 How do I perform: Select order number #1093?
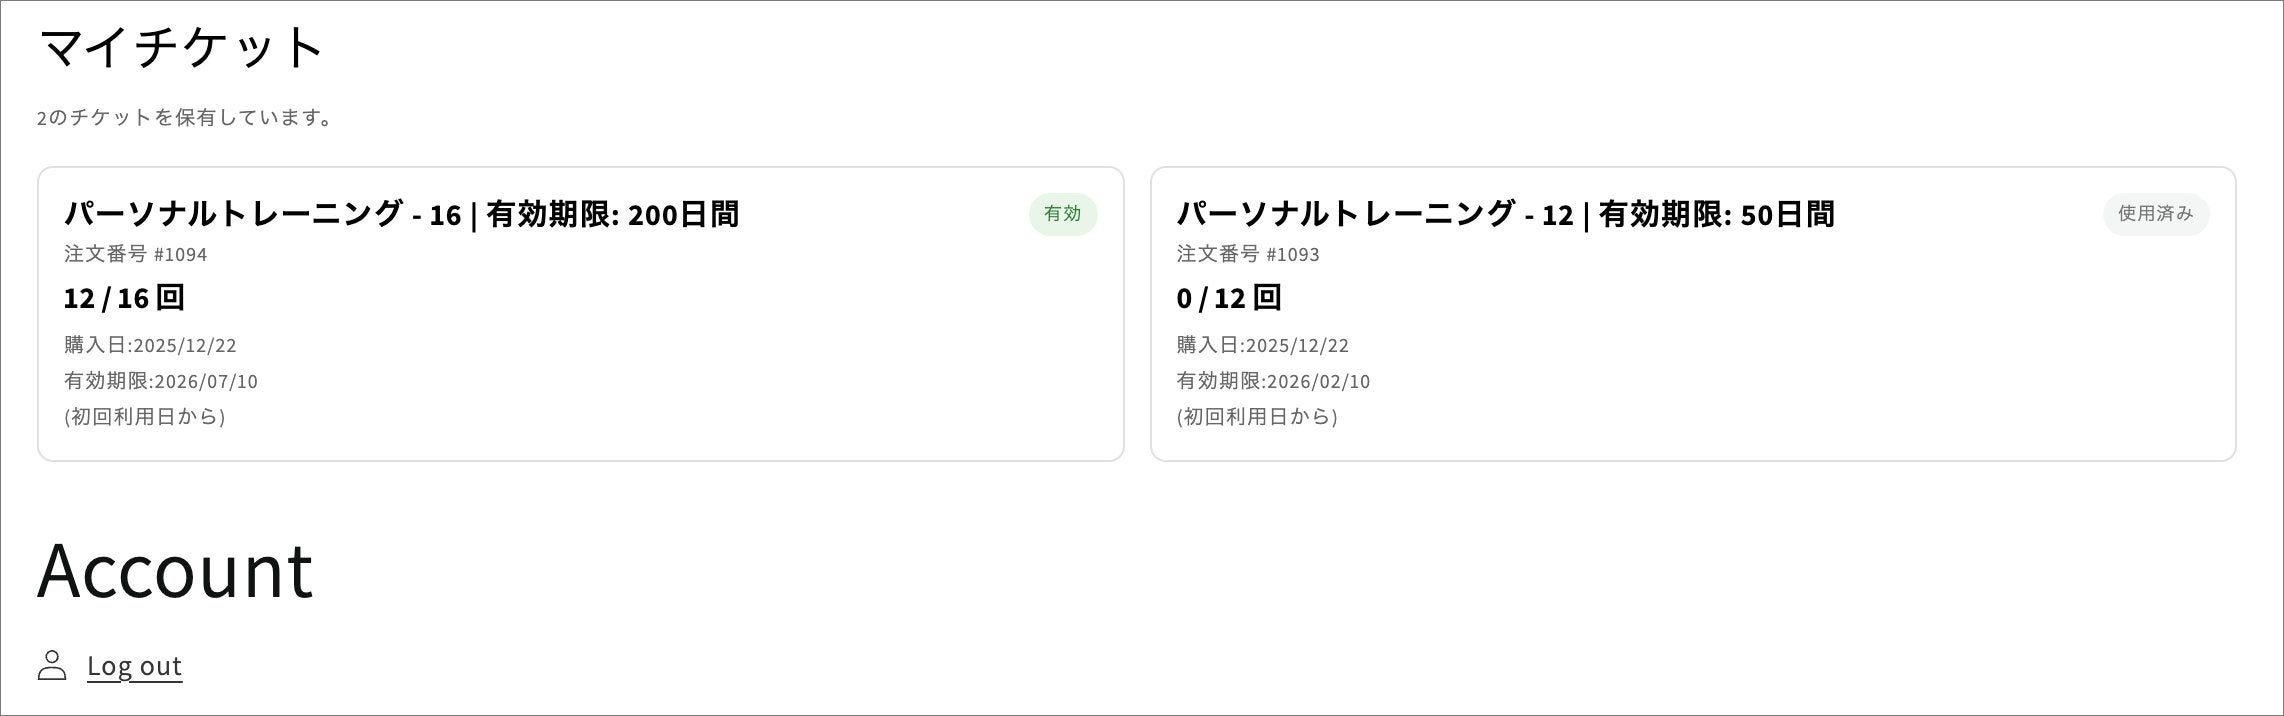[x=1248, y=254]
